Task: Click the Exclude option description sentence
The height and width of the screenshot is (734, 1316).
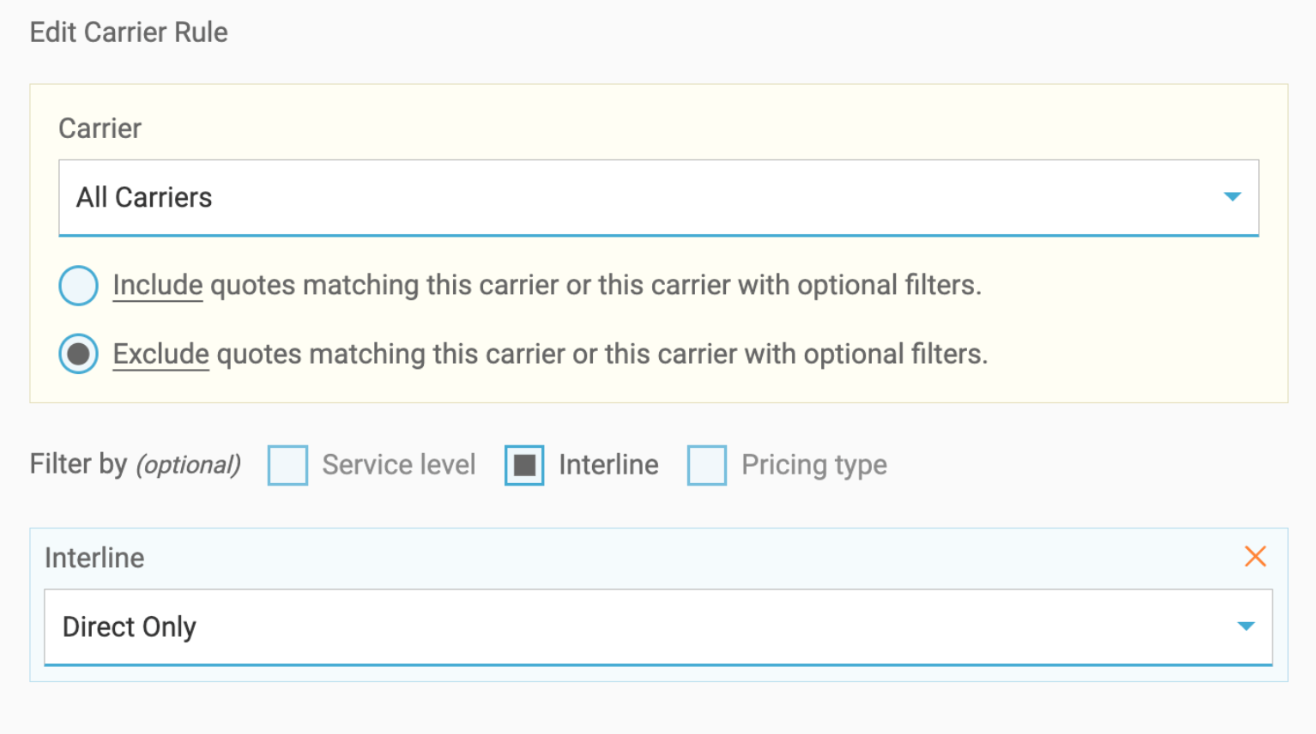Action: point(602,354)
